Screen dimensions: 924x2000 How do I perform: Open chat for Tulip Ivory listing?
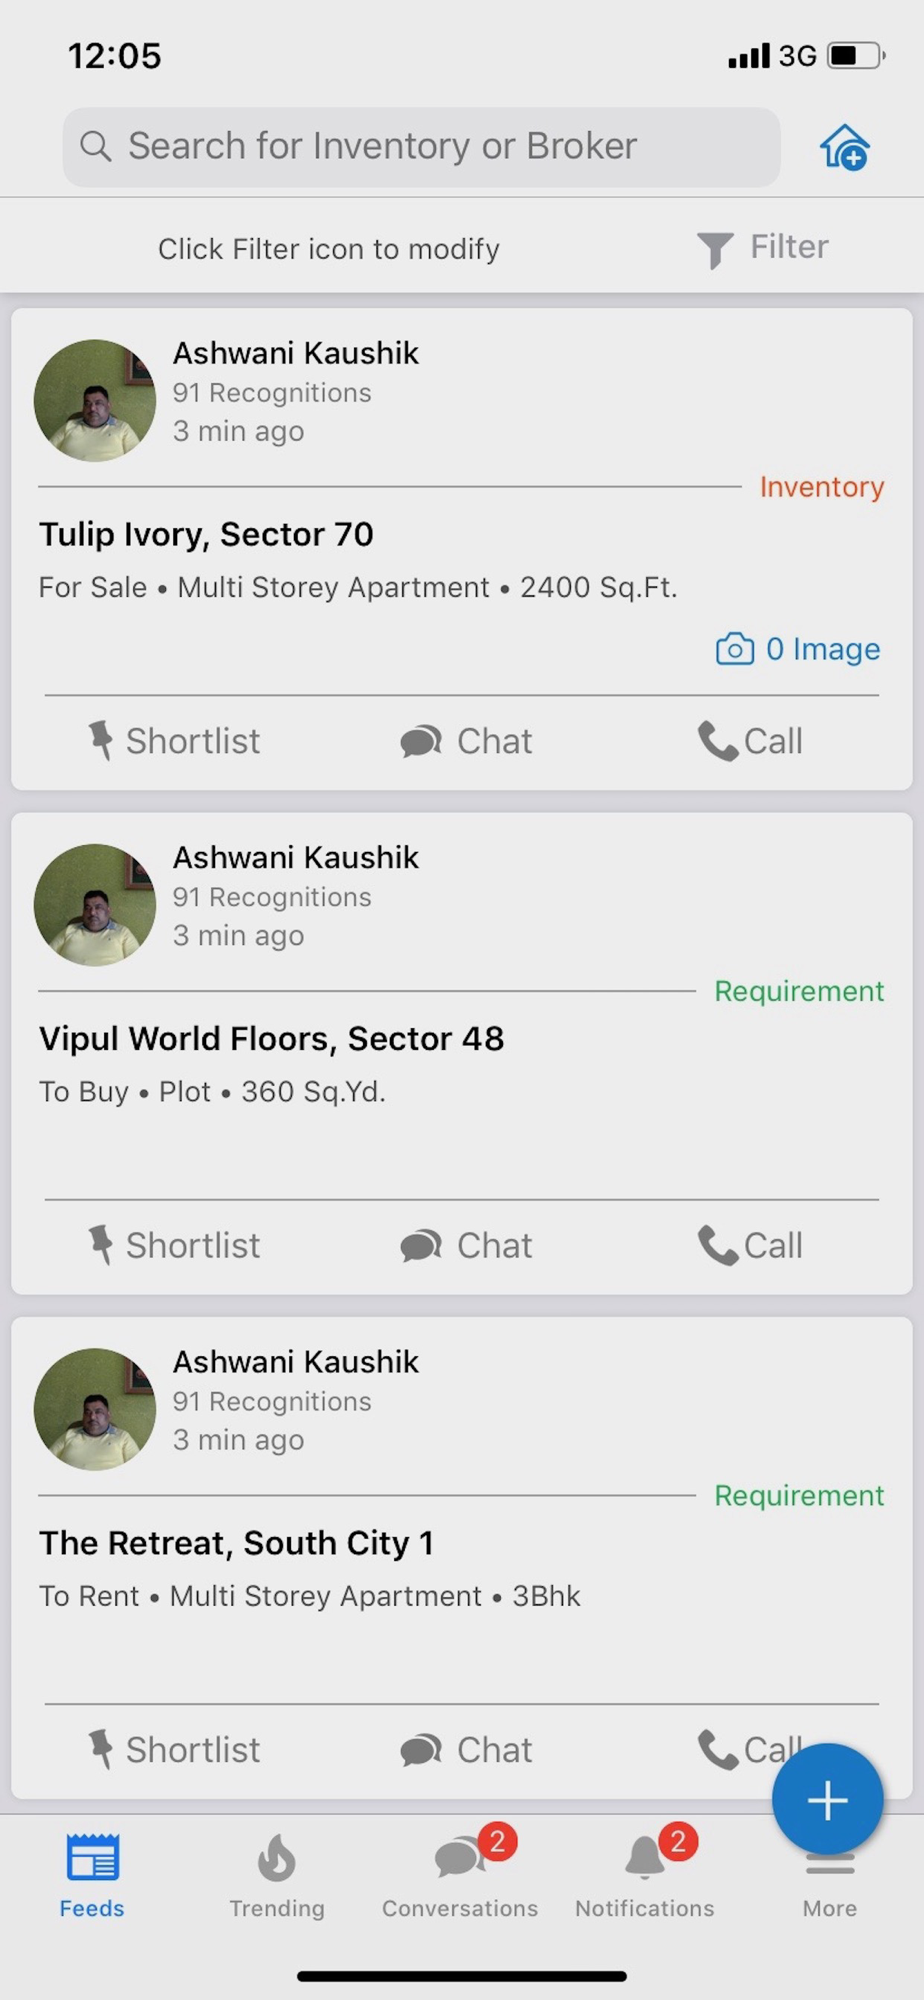[x=466, y=741]
